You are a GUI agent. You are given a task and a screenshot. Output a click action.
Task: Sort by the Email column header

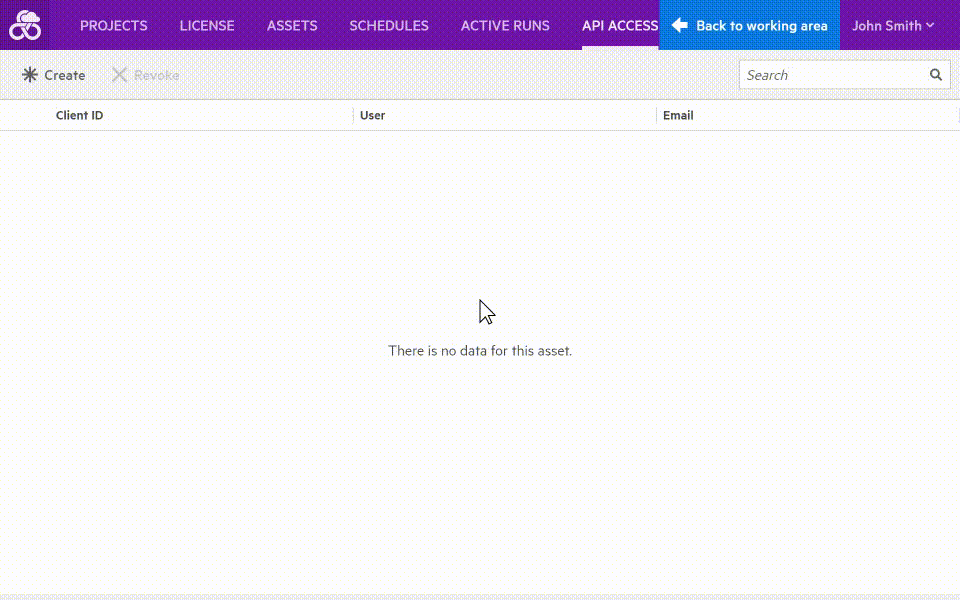coord(678,115)
